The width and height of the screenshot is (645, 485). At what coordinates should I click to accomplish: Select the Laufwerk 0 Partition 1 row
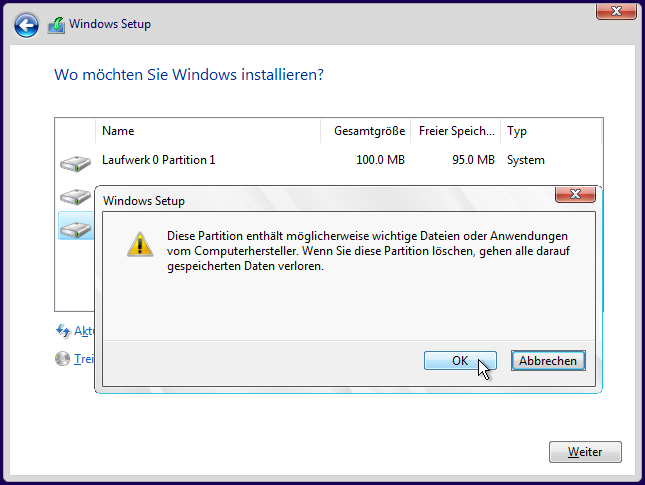[x=329, y=160]
